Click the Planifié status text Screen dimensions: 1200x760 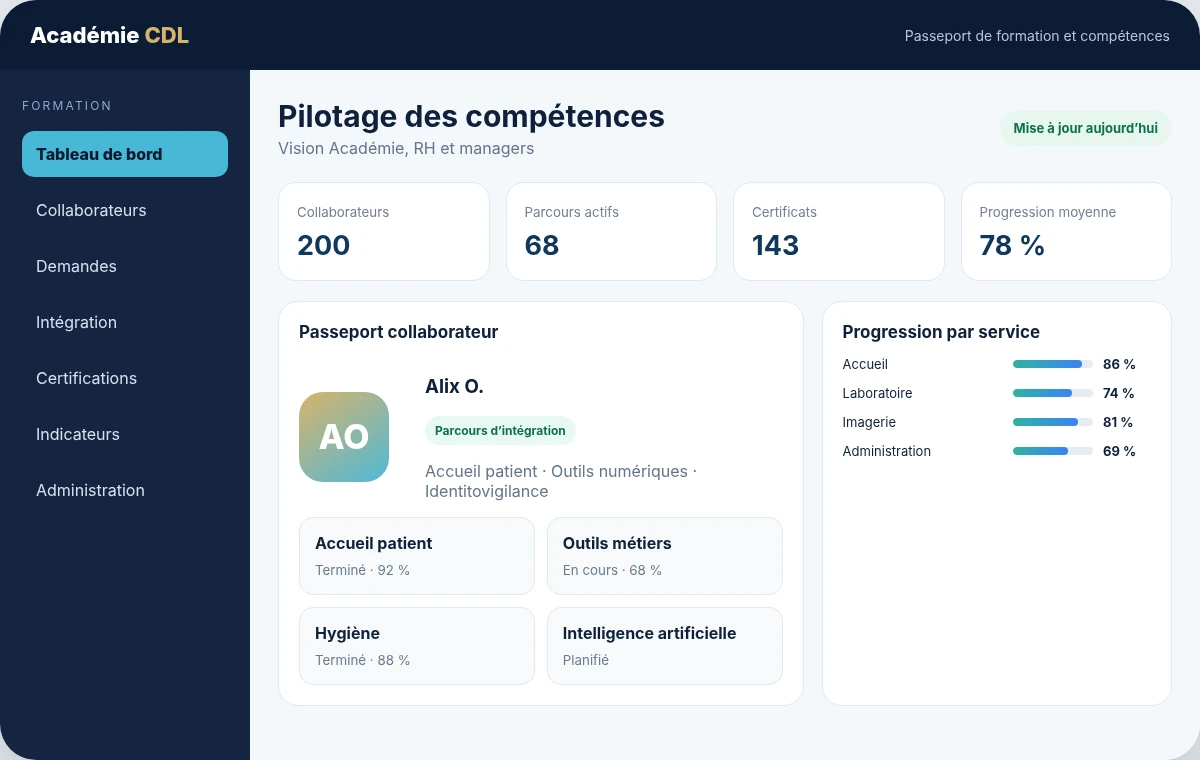586,660
